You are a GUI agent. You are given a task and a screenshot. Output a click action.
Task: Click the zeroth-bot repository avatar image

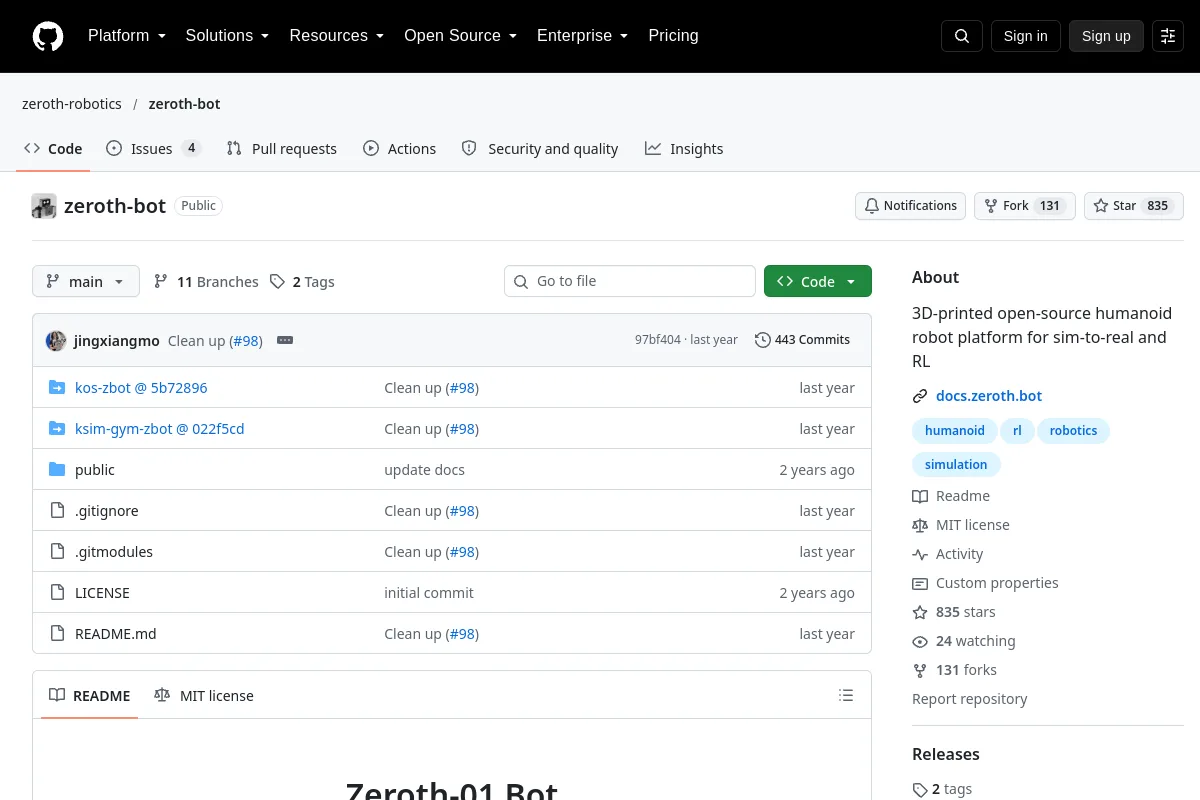tap(44, 206)
